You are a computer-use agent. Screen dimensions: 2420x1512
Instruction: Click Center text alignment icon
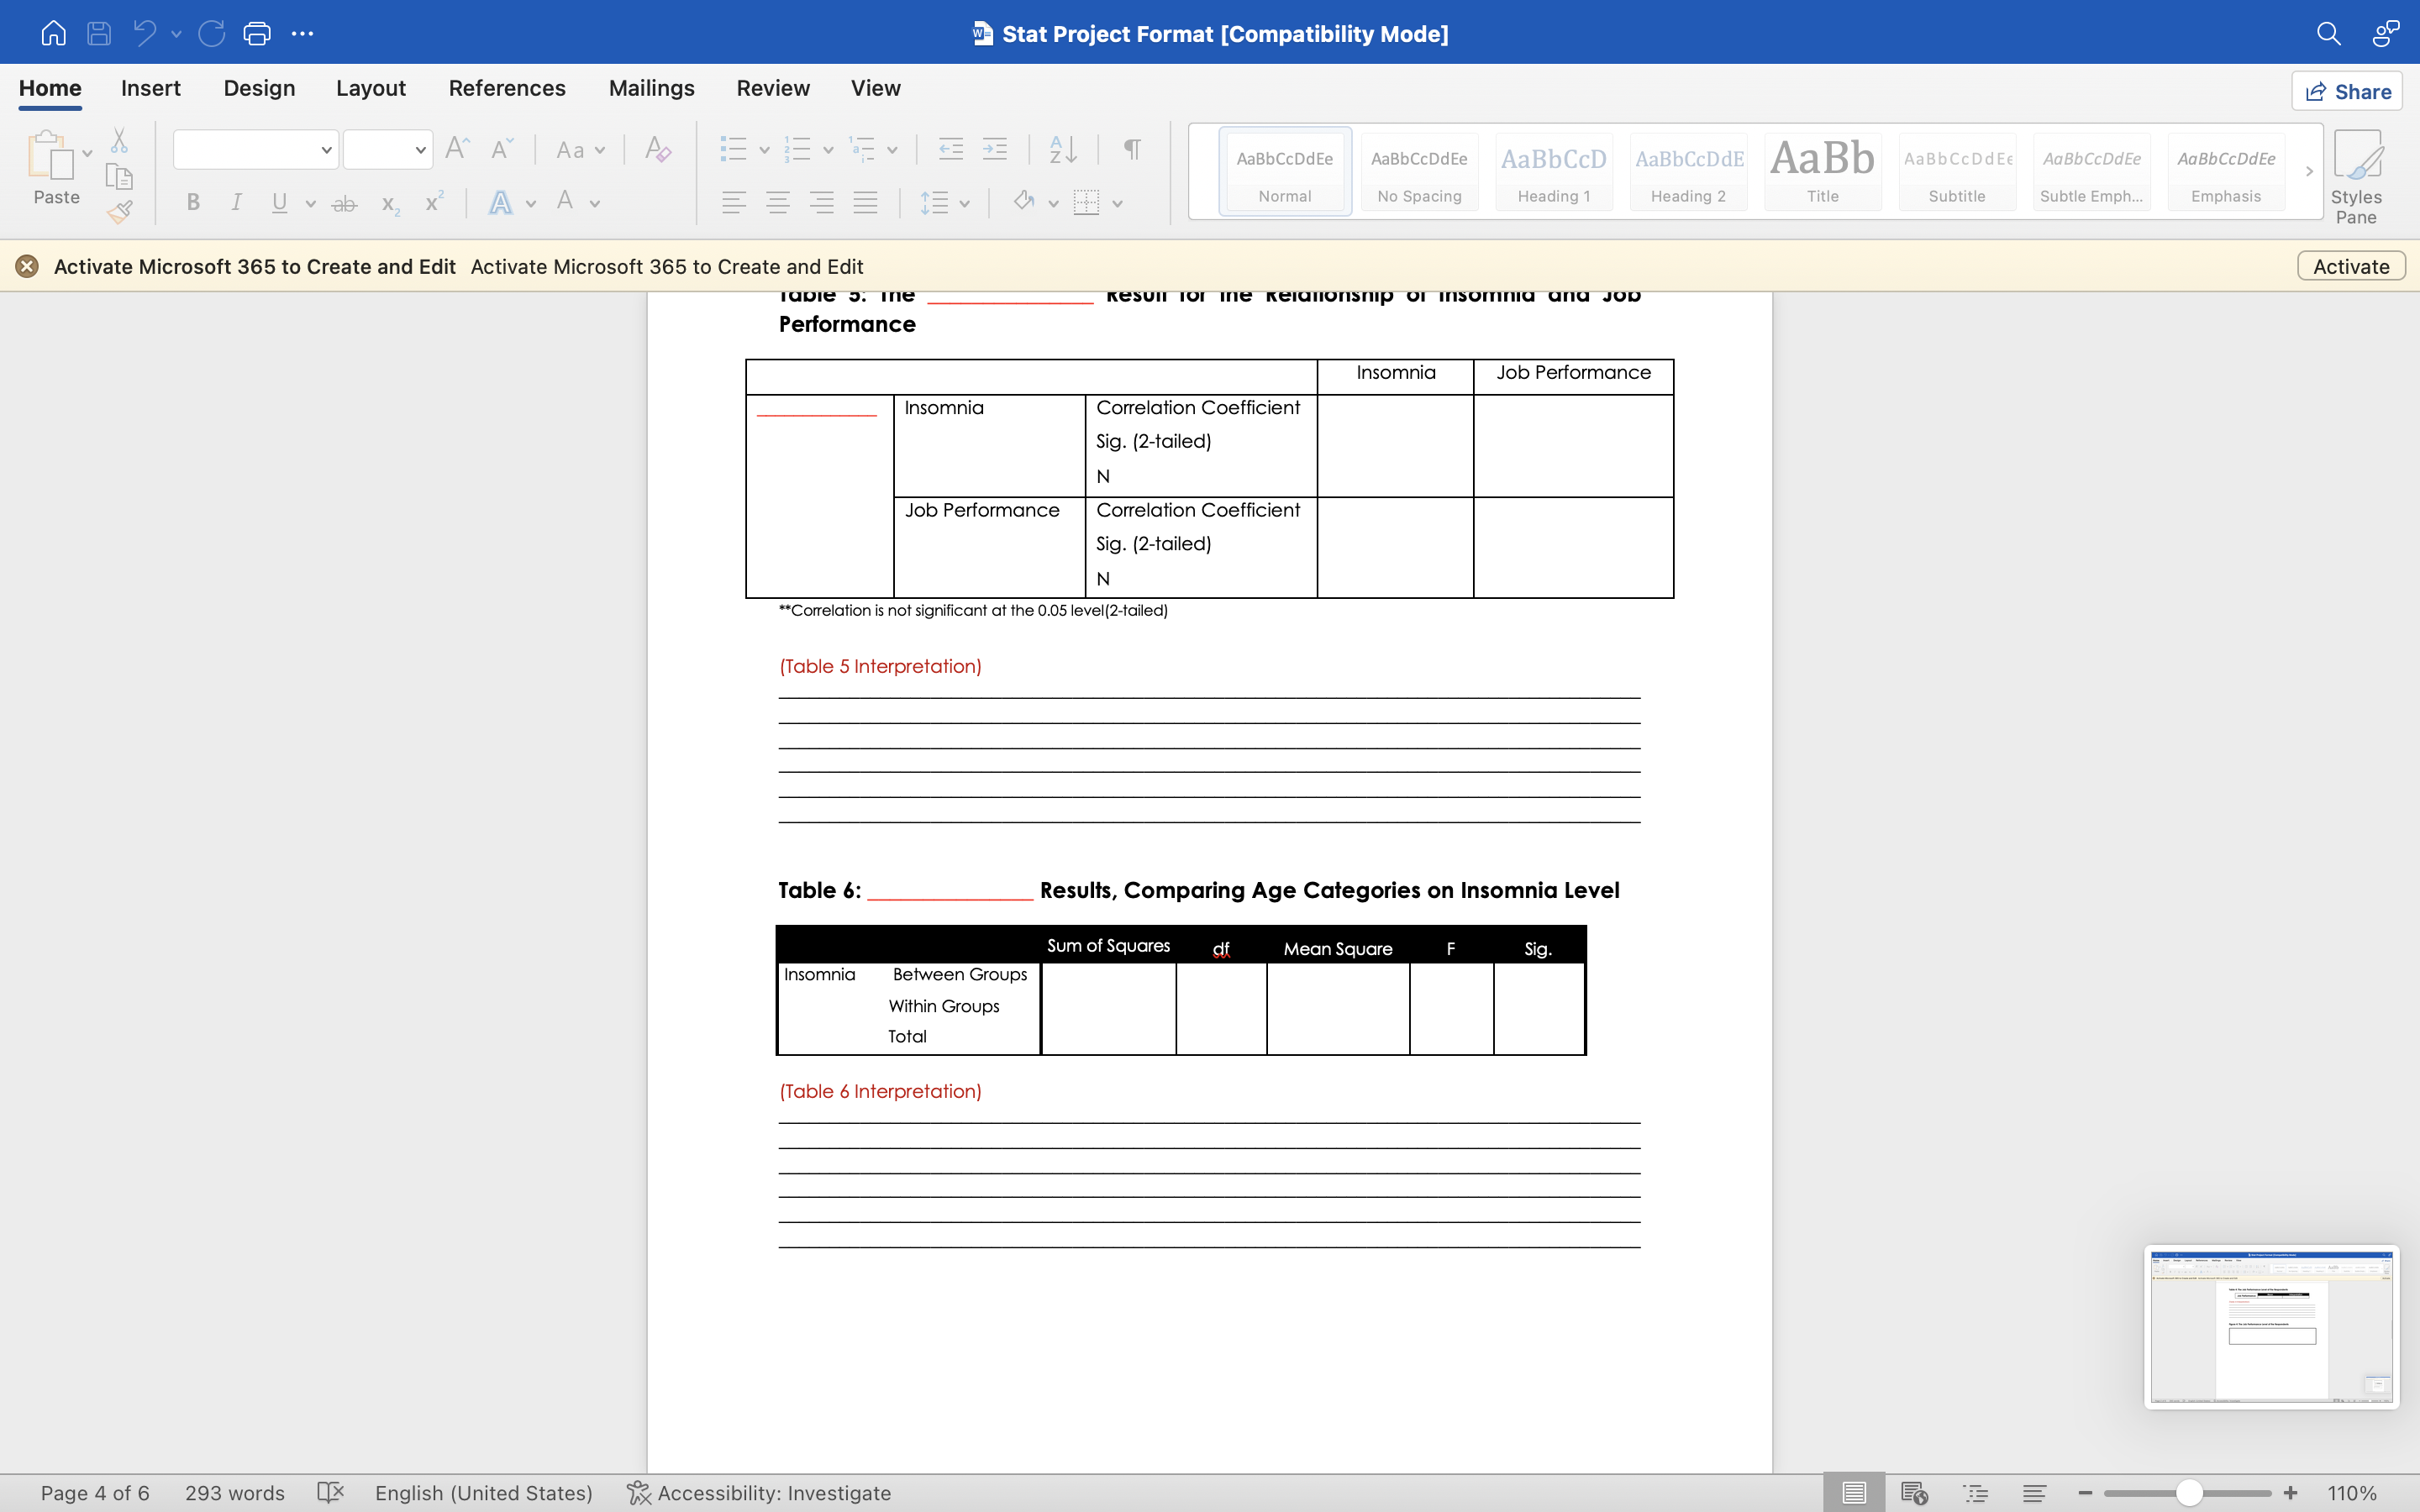click(x=778, y=203)
